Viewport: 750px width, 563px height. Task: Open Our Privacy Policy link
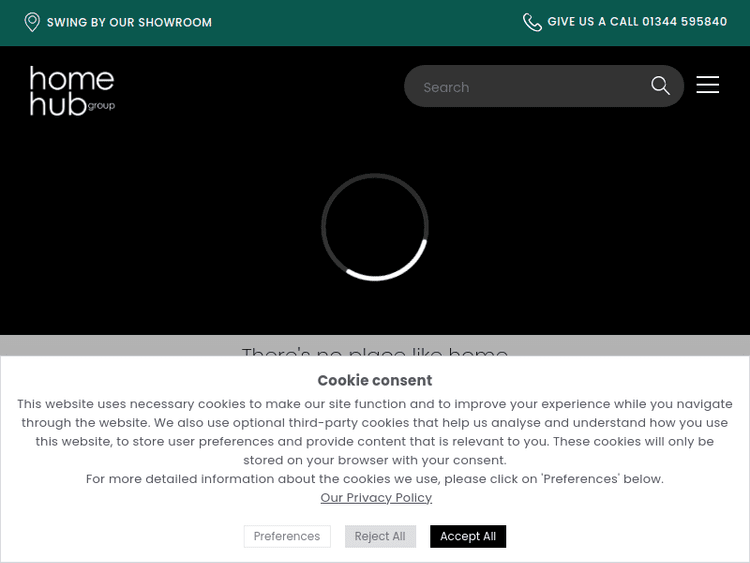(x=376, y=497)
